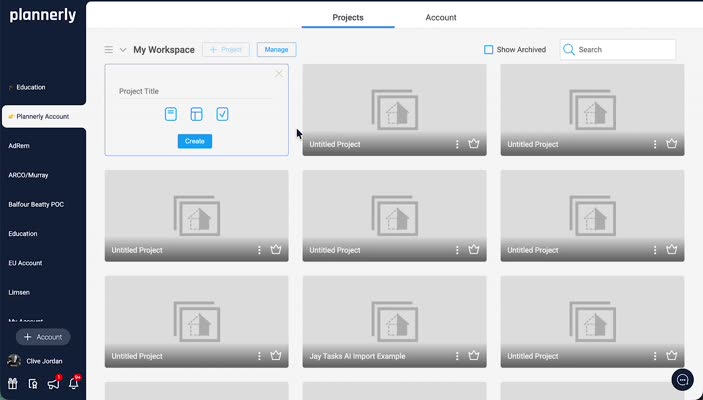This screenshot has height=400, width=703.
Task: Select the checkmark task icon in new project card
Action: tap(222, 114)
